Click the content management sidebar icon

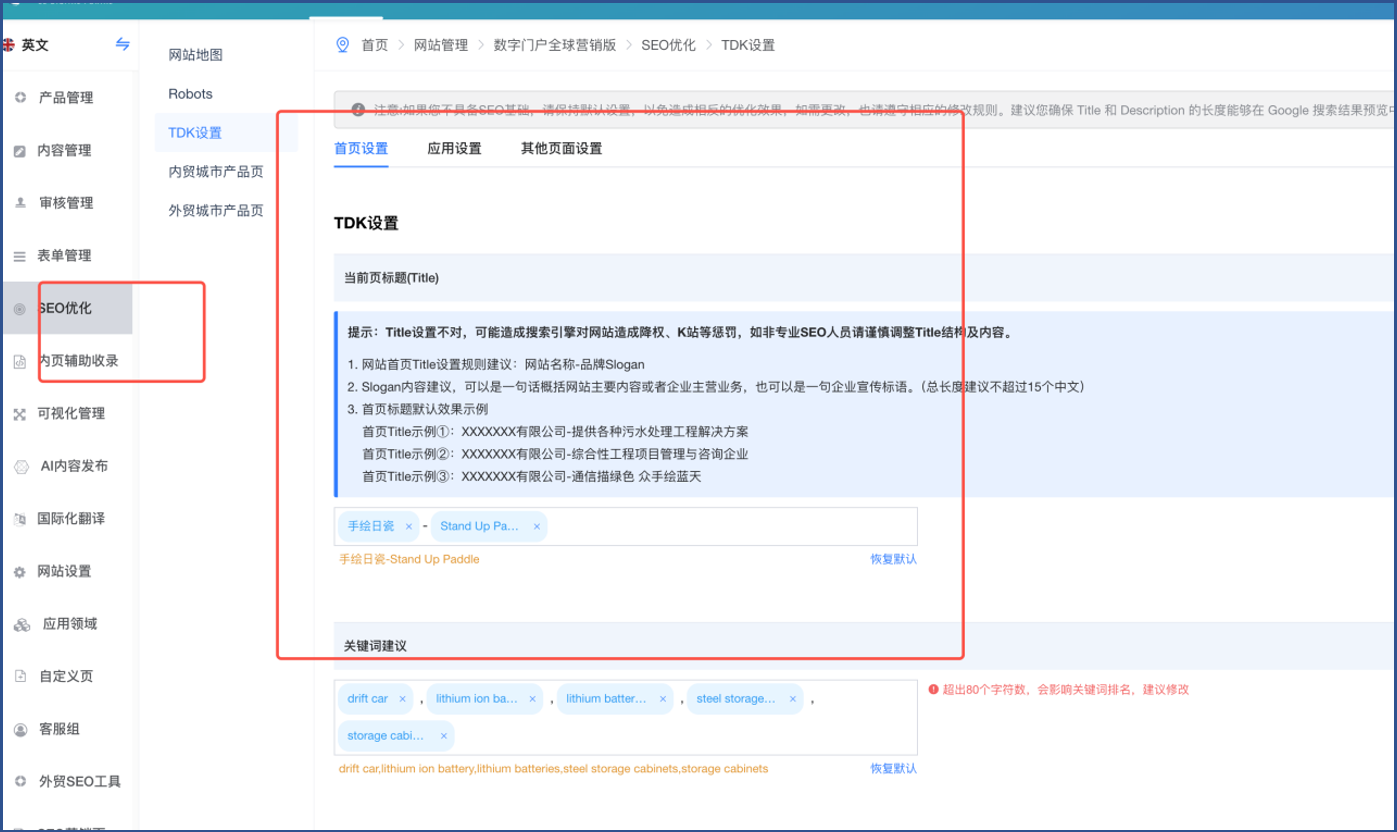pyautogui.click(x=20, y=151)
